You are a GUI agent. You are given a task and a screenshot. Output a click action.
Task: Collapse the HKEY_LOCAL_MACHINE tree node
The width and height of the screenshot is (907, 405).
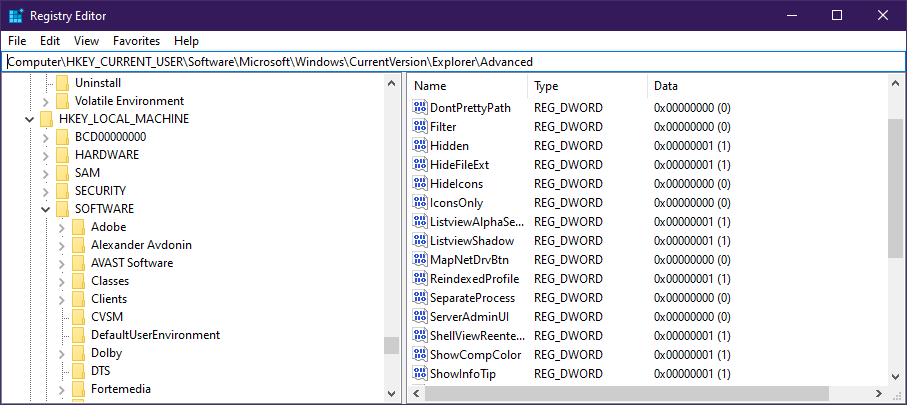coord(30,119)
